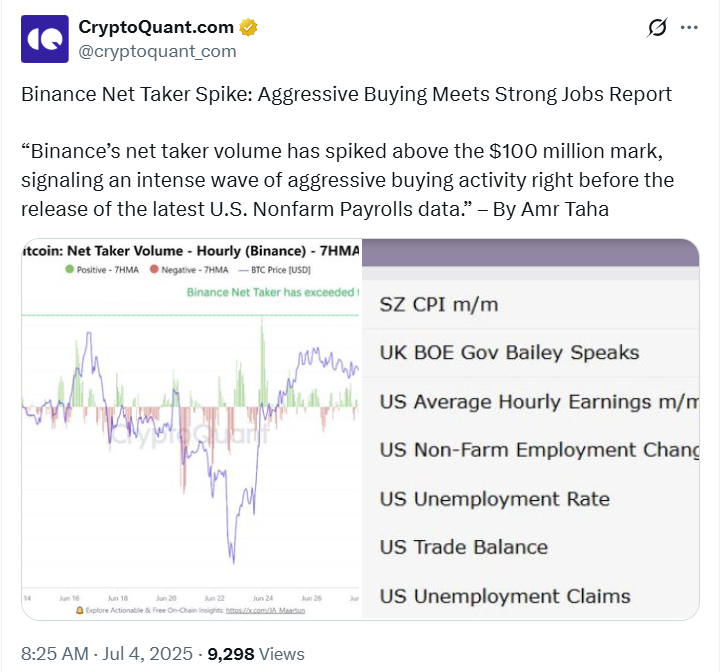Click the tweet headline text about Binance
This screenshot has height=672, width=721.
coord(346,95)
